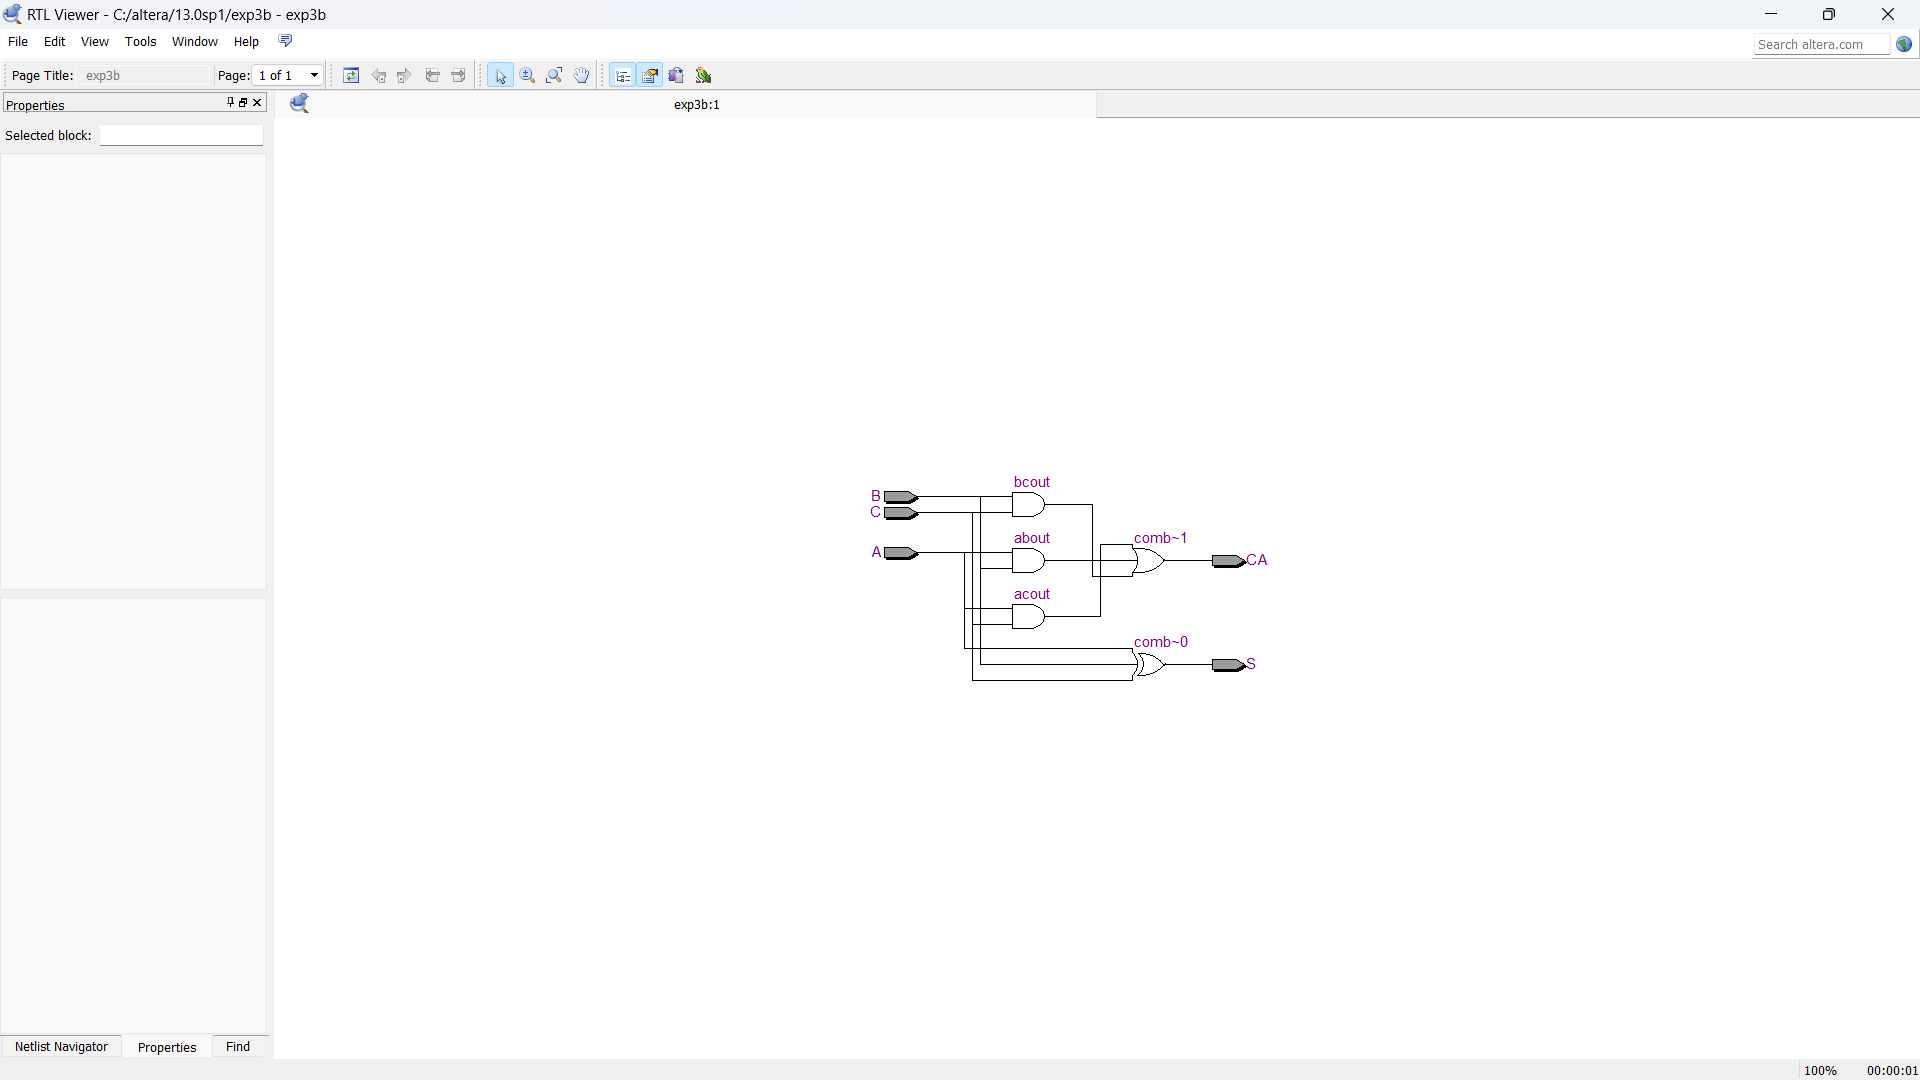This screenshot has width=1920, height=1080.
Task: Select the Zoom tool
Action: 528,76
